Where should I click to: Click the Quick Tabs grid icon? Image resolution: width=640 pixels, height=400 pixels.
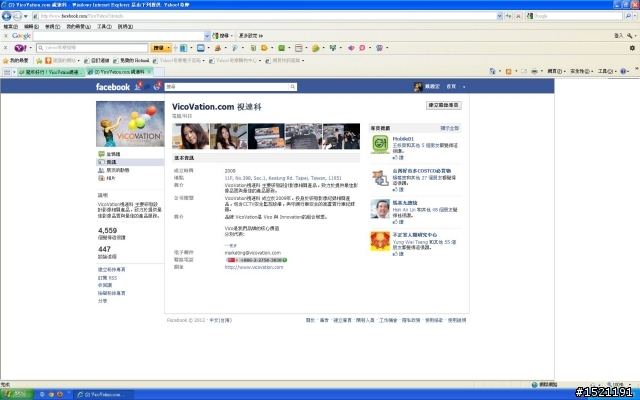point(7,72)
